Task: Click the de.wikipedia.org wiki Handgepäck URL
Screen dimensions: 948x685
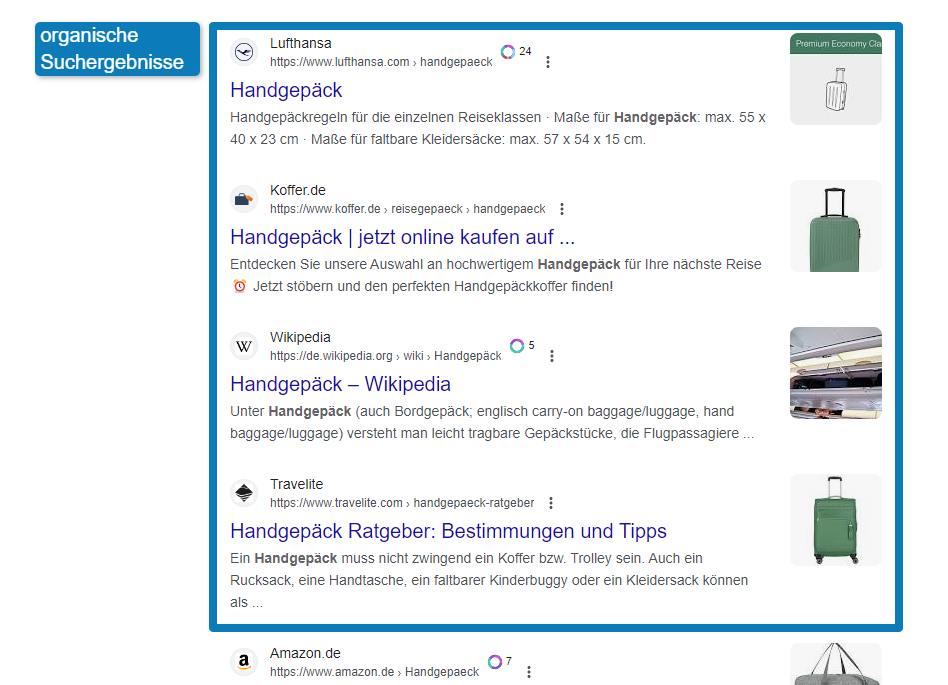Action: click(386, 356)
